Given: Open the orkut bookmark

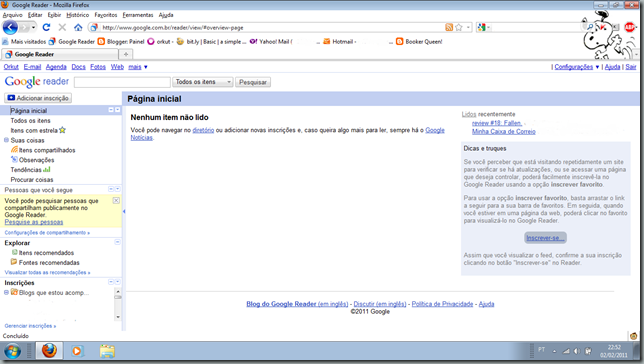Looking at the screenshot, I should 161,41.
